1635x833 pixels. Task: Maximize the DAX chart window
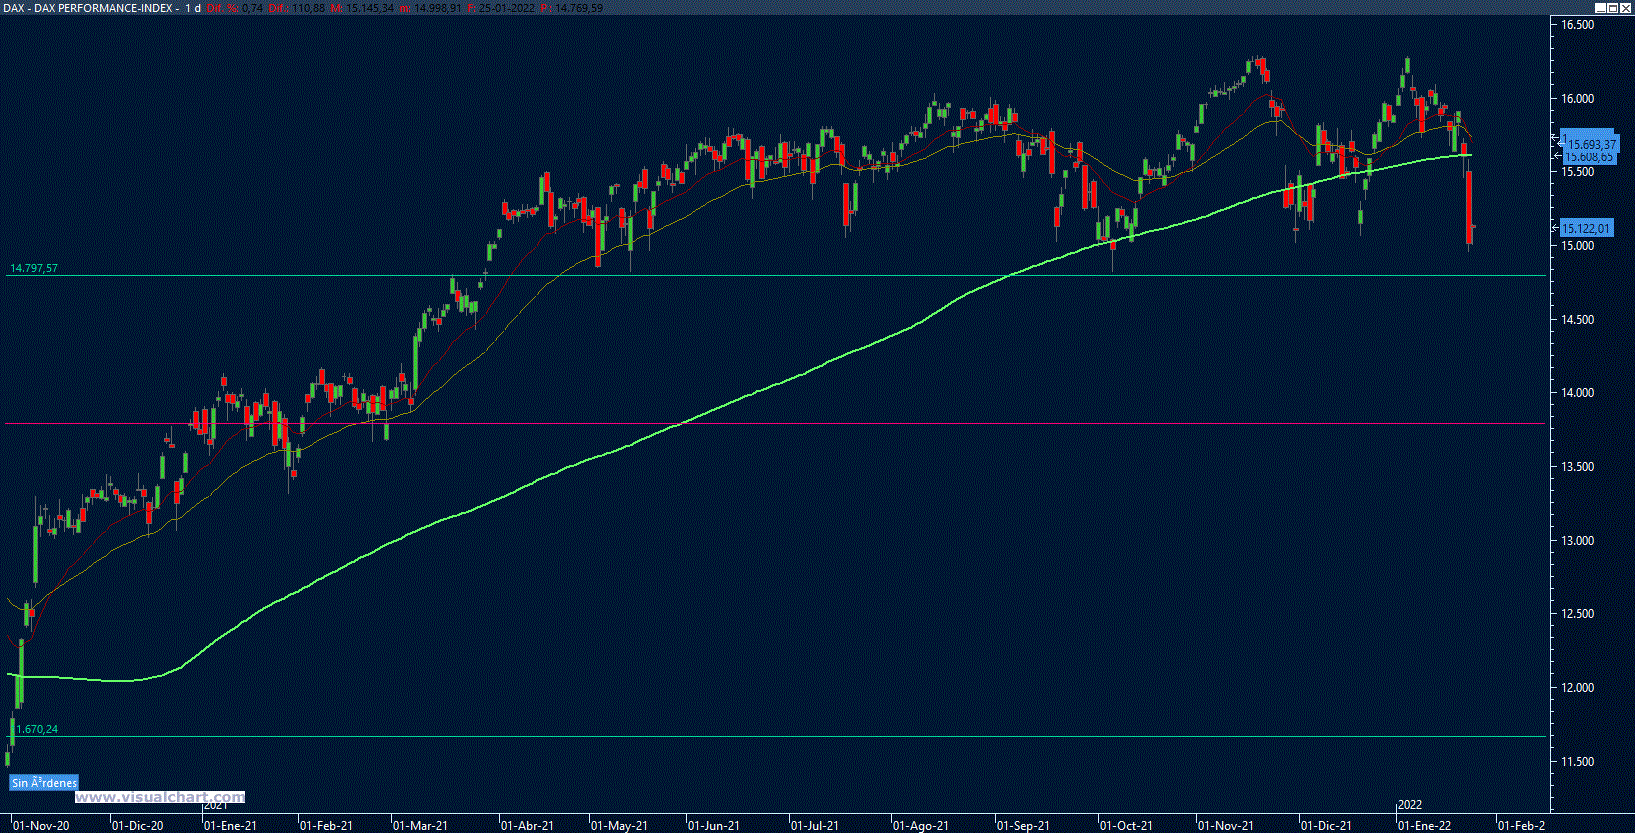coord(1613,7)
